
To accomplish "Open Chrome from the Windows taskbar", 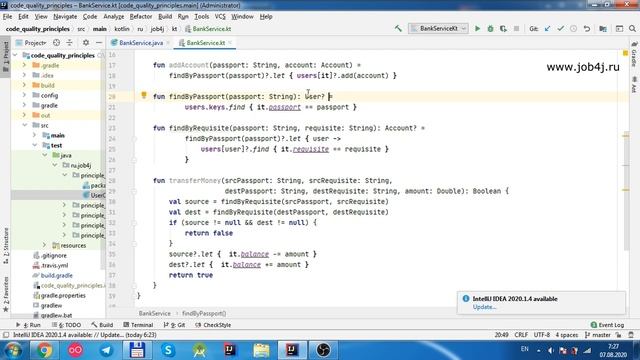I will click(x=44, y=350).
